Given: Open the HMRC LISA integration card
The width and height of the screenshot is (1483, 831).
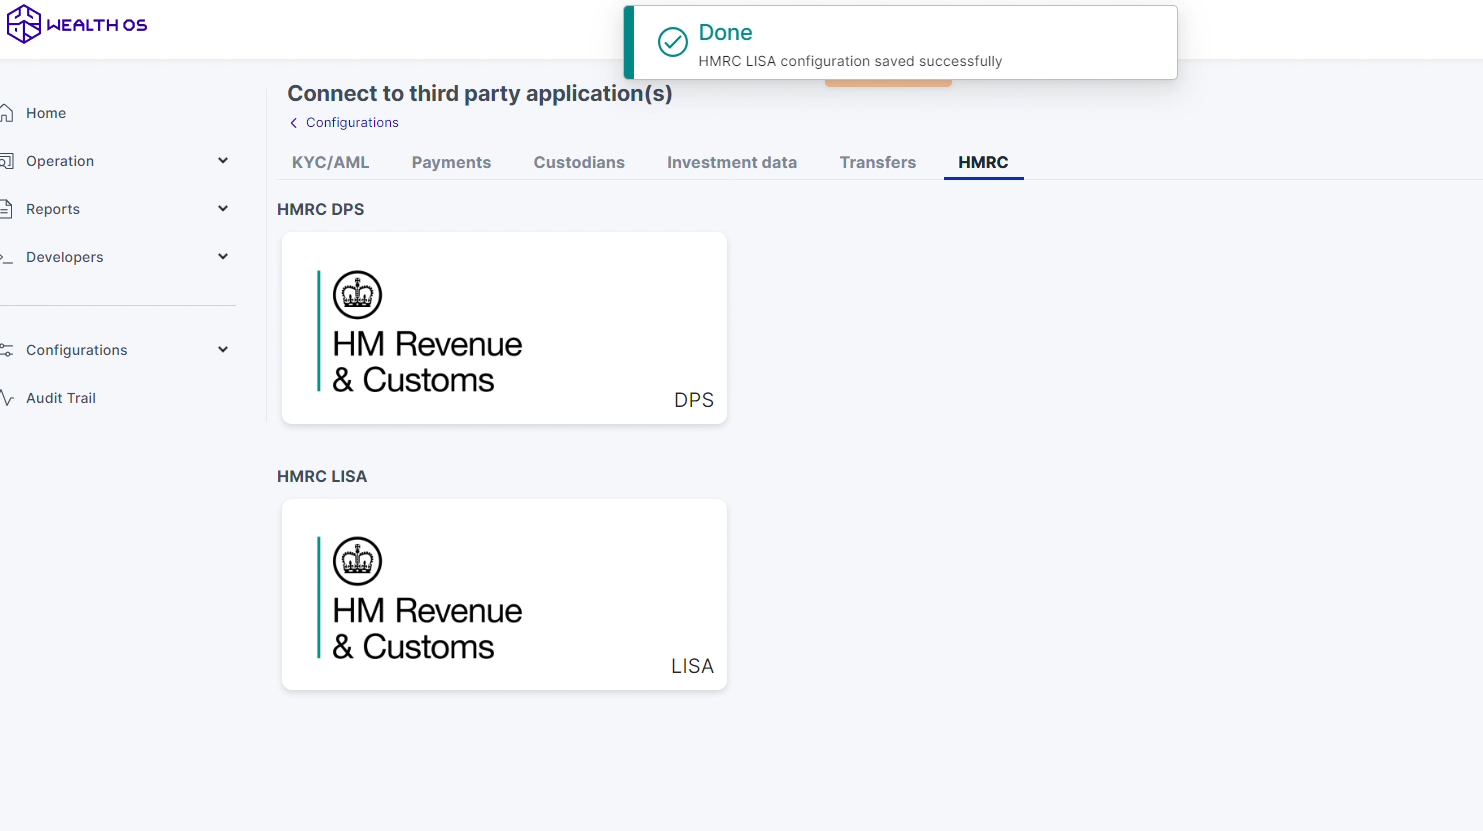Looking at the screenshot, I should (504, 594).
